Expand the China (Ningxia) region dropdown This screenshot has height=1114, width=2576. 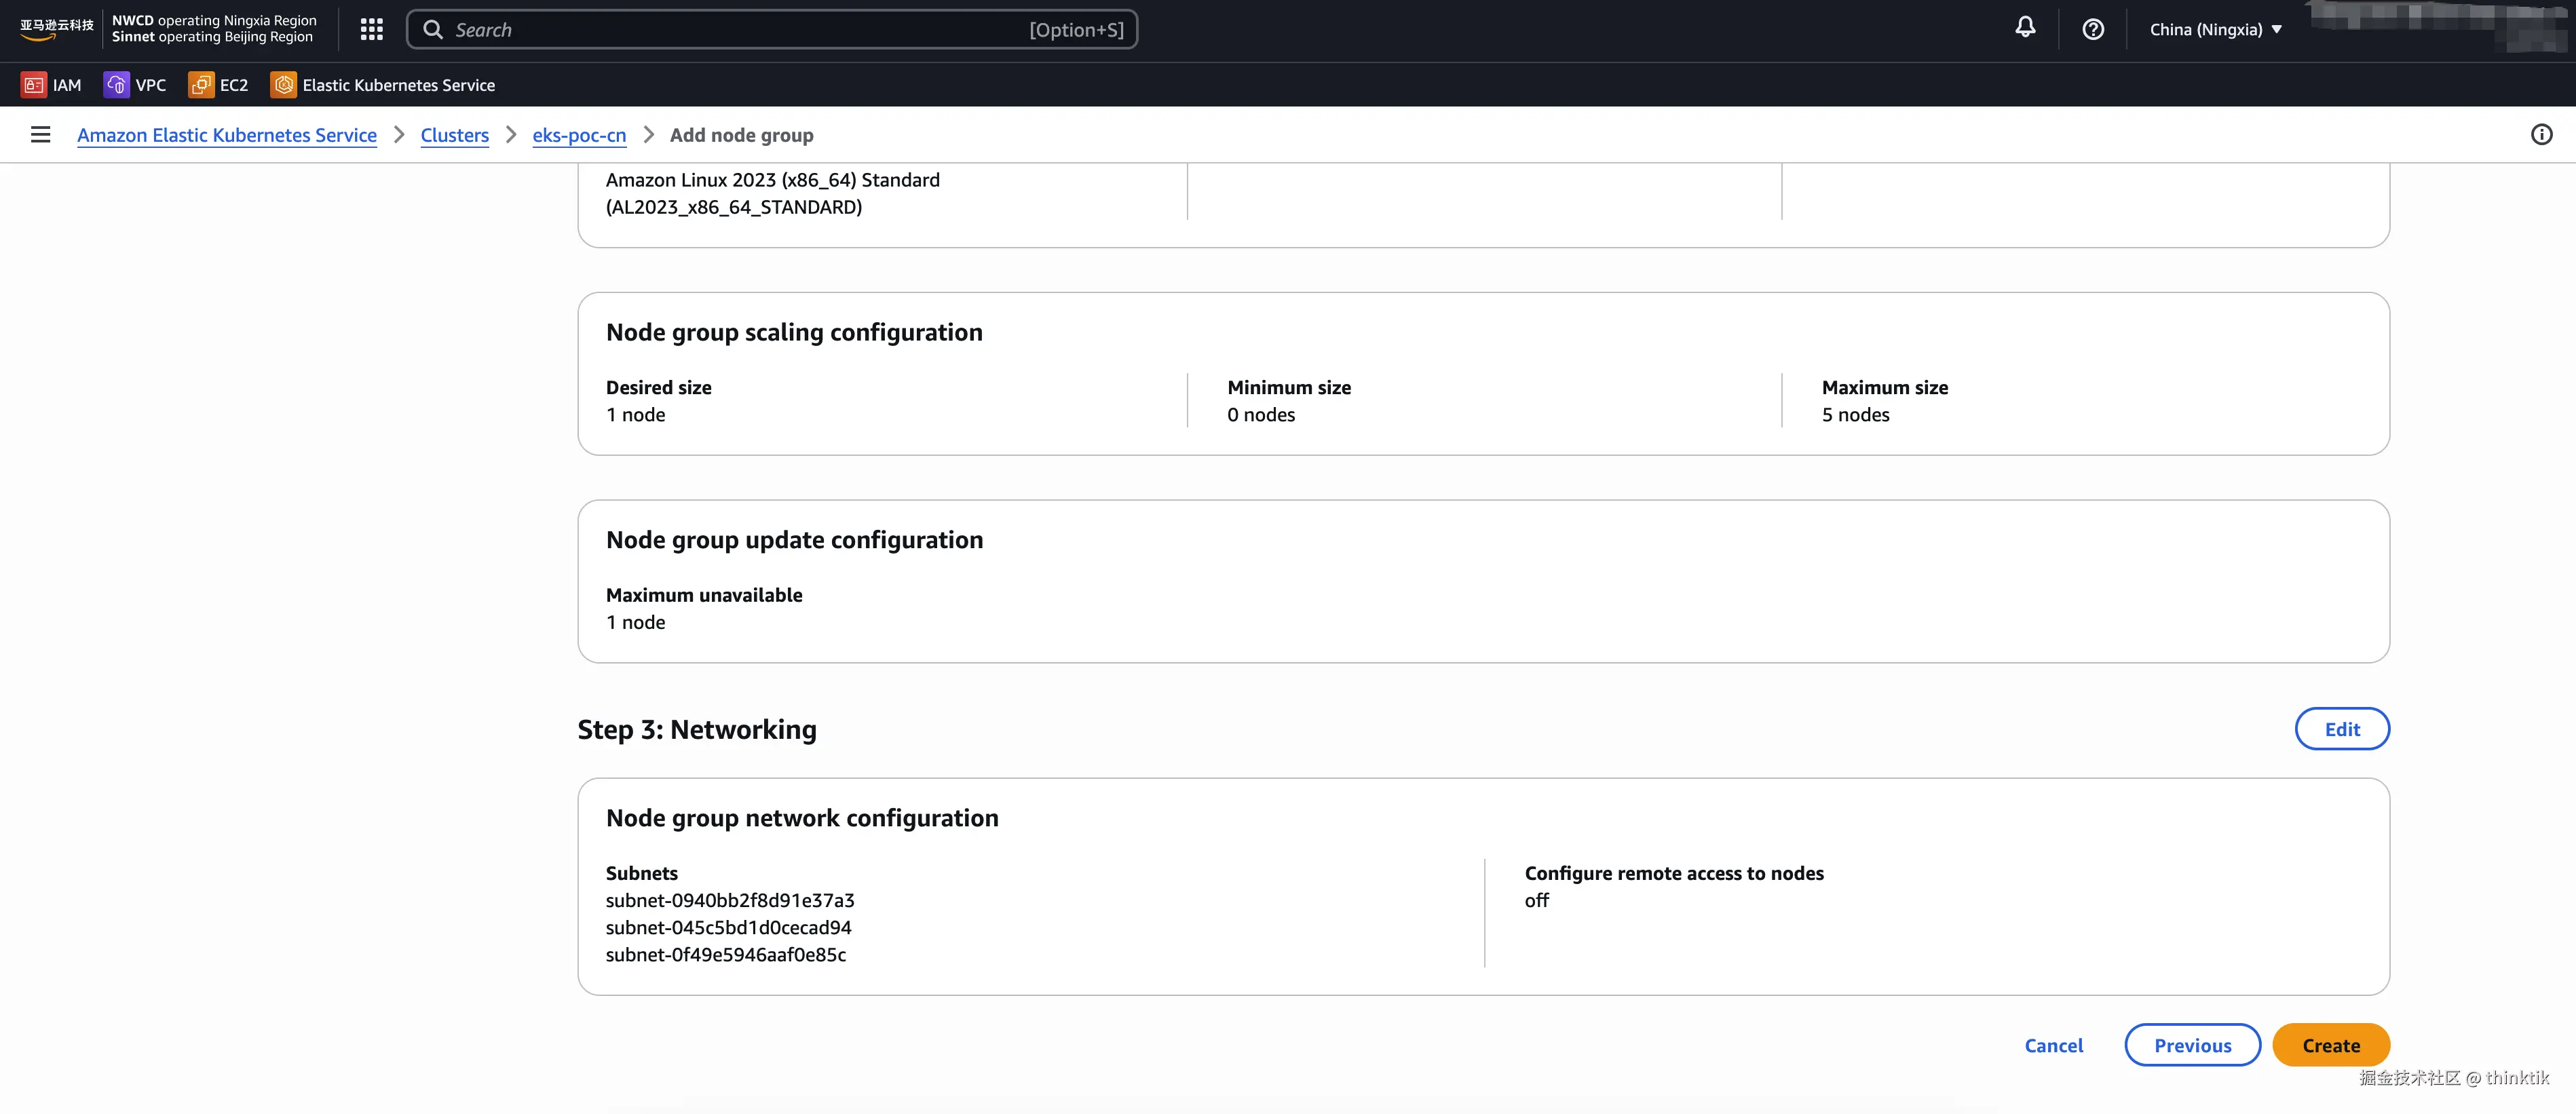click(2215, 30)
